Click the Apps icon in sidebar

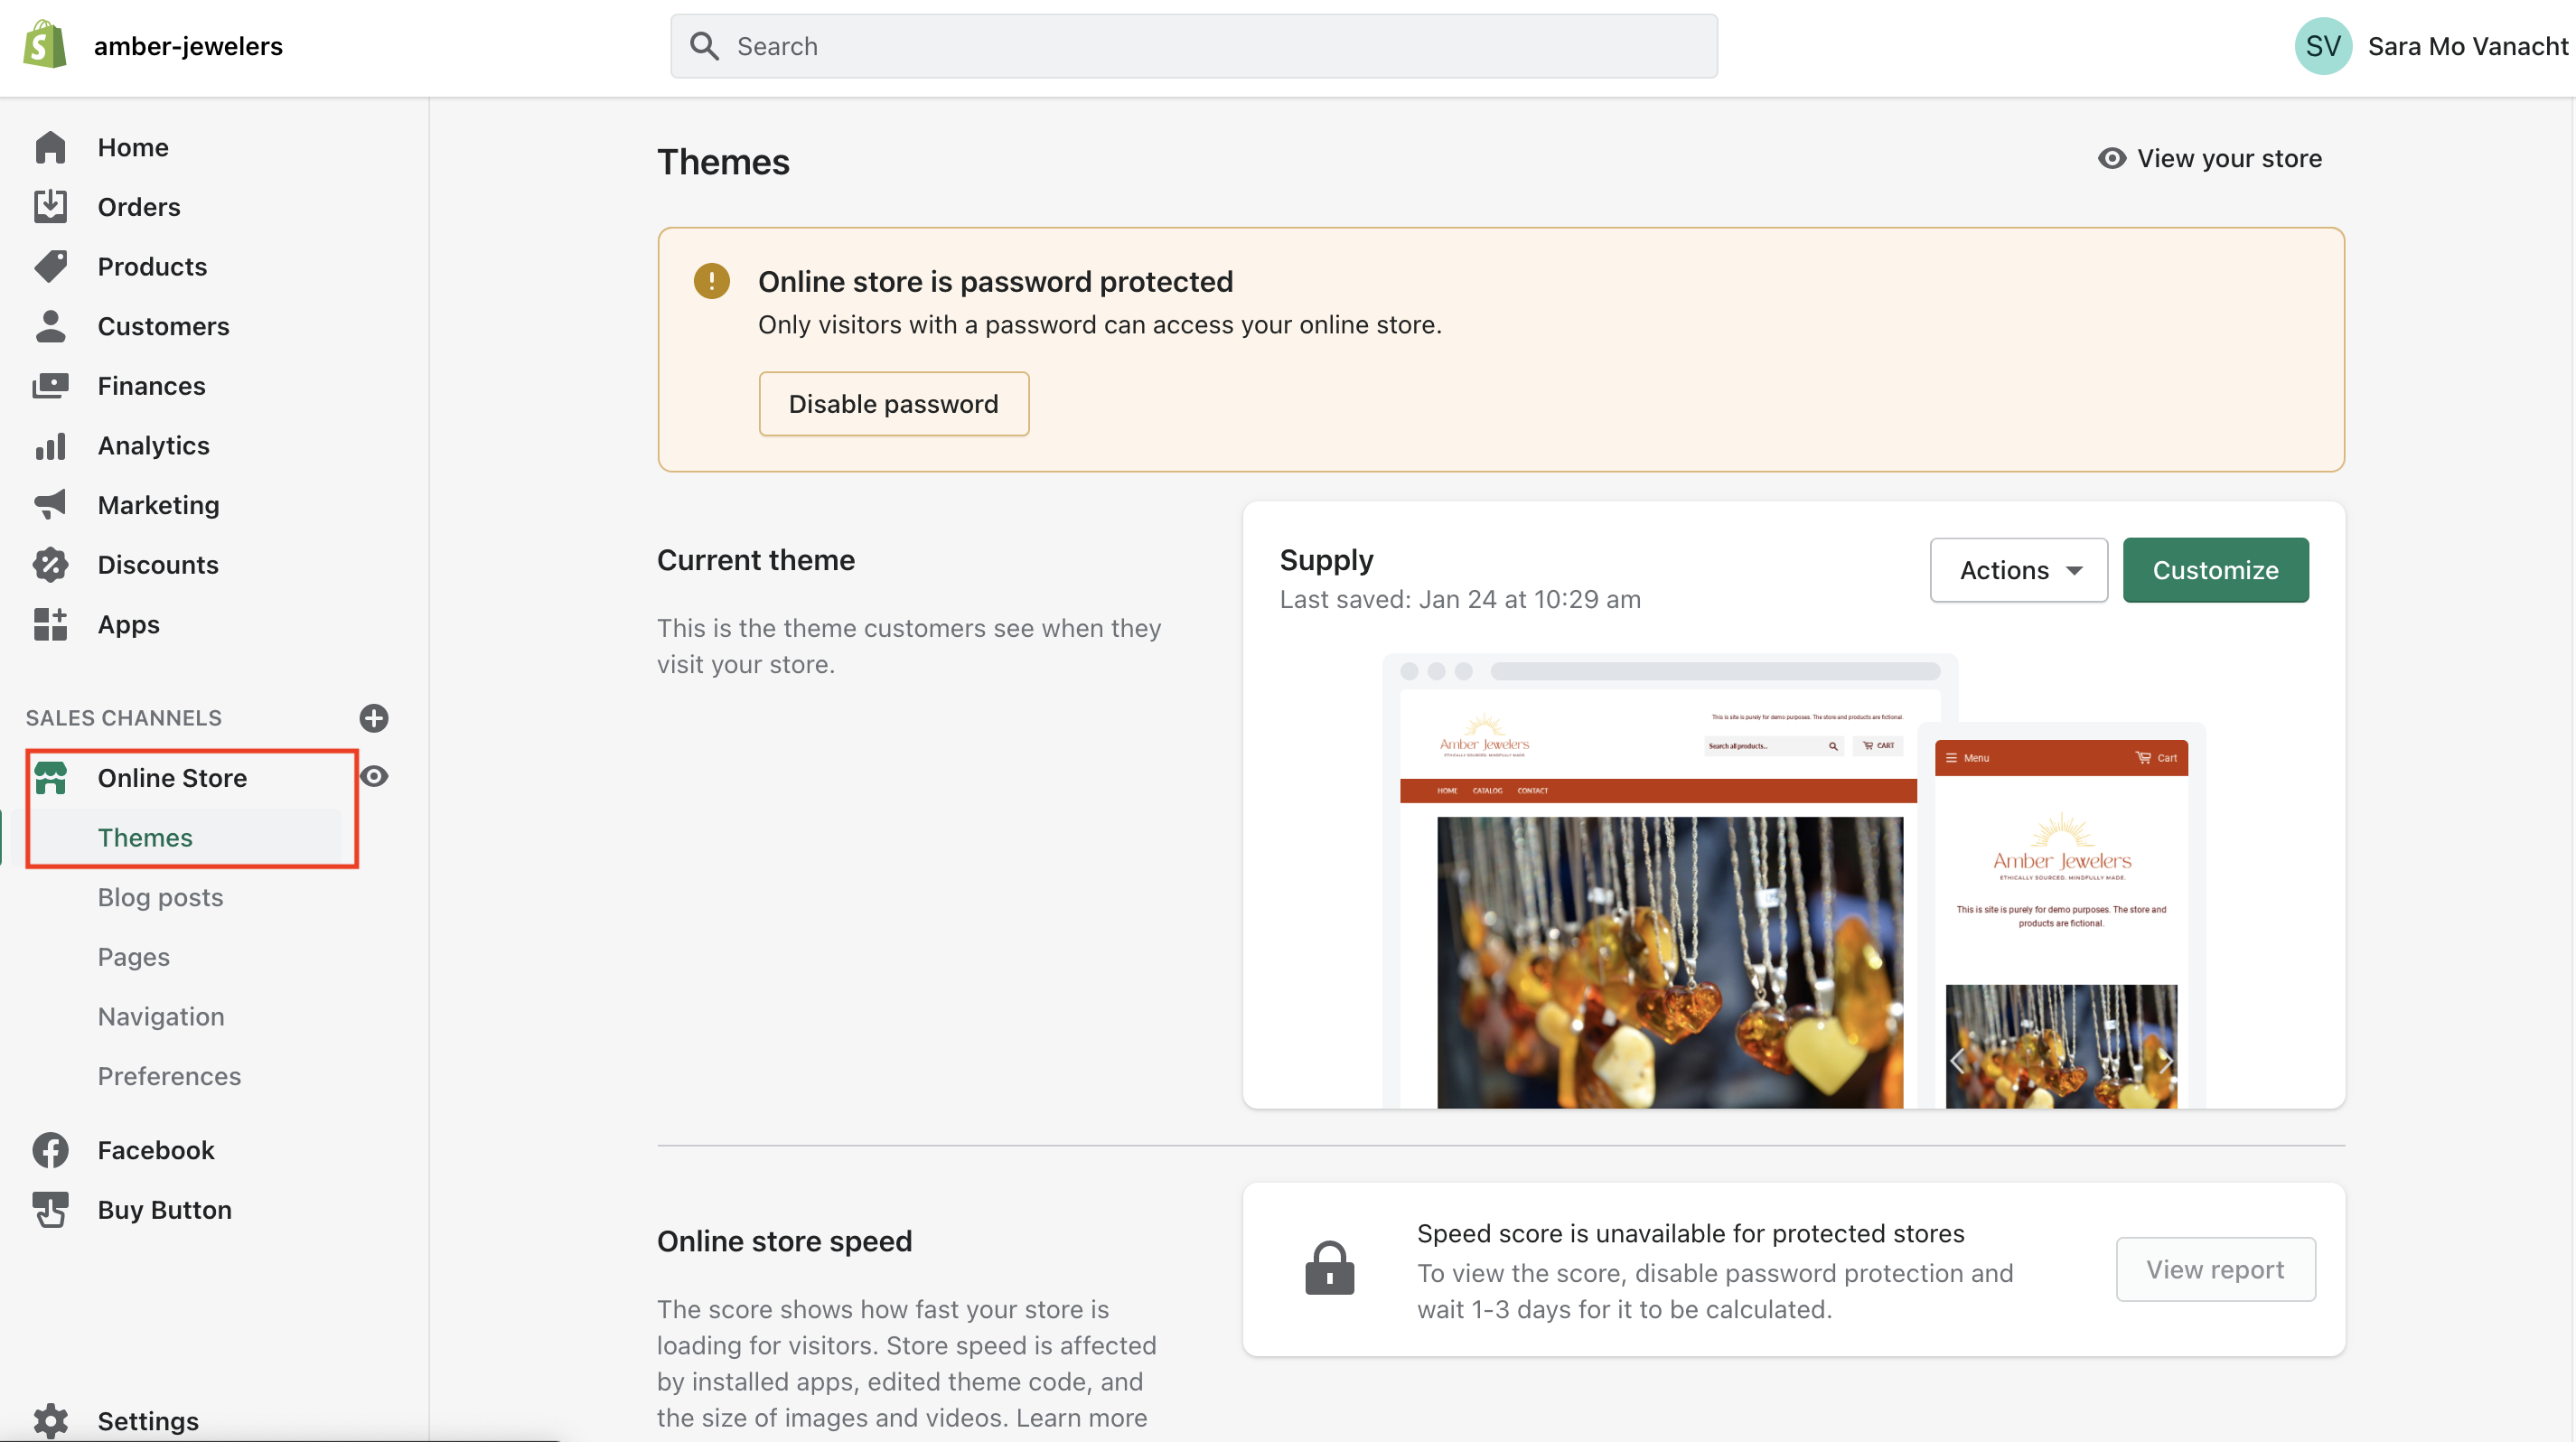tap(50, 623)
